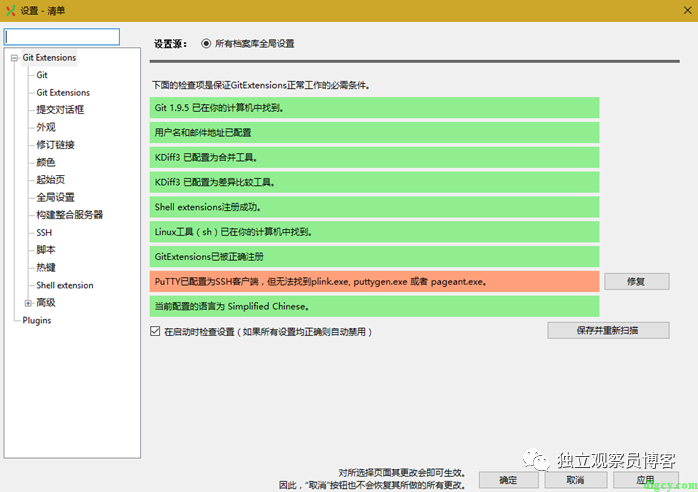Click the KDiff3 已配置为差异比较工具 status row

click(374, 183)
